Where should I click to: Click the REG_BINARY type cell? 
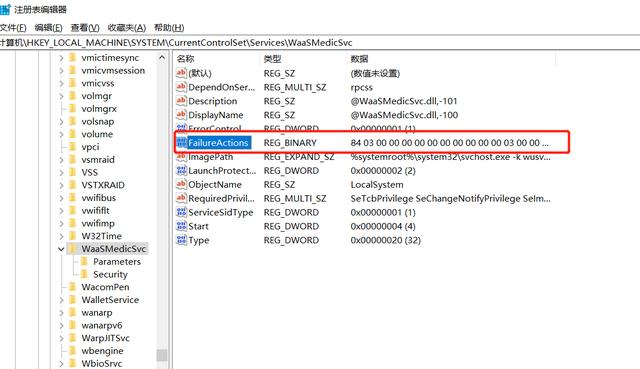click(x=290, y=143)
